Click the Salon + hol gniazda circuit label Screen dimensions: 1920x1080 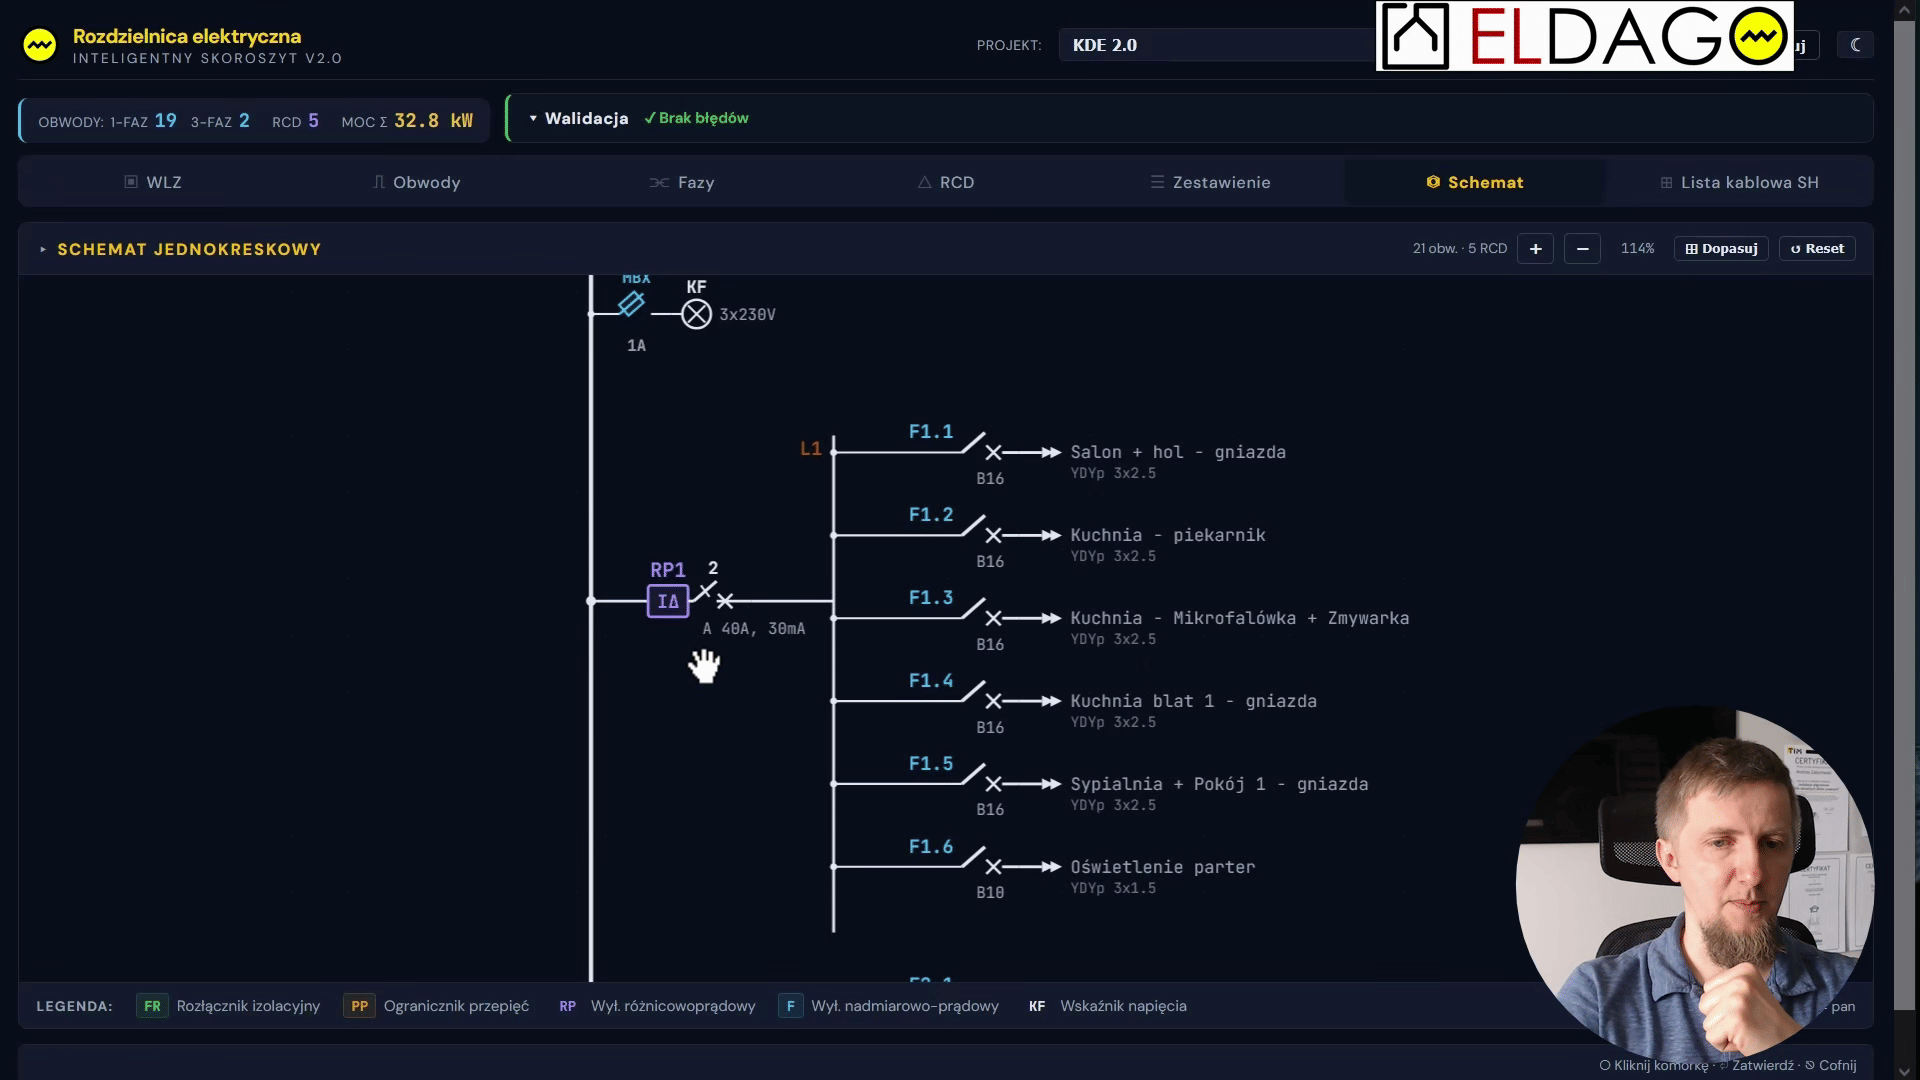[1178, 452]
